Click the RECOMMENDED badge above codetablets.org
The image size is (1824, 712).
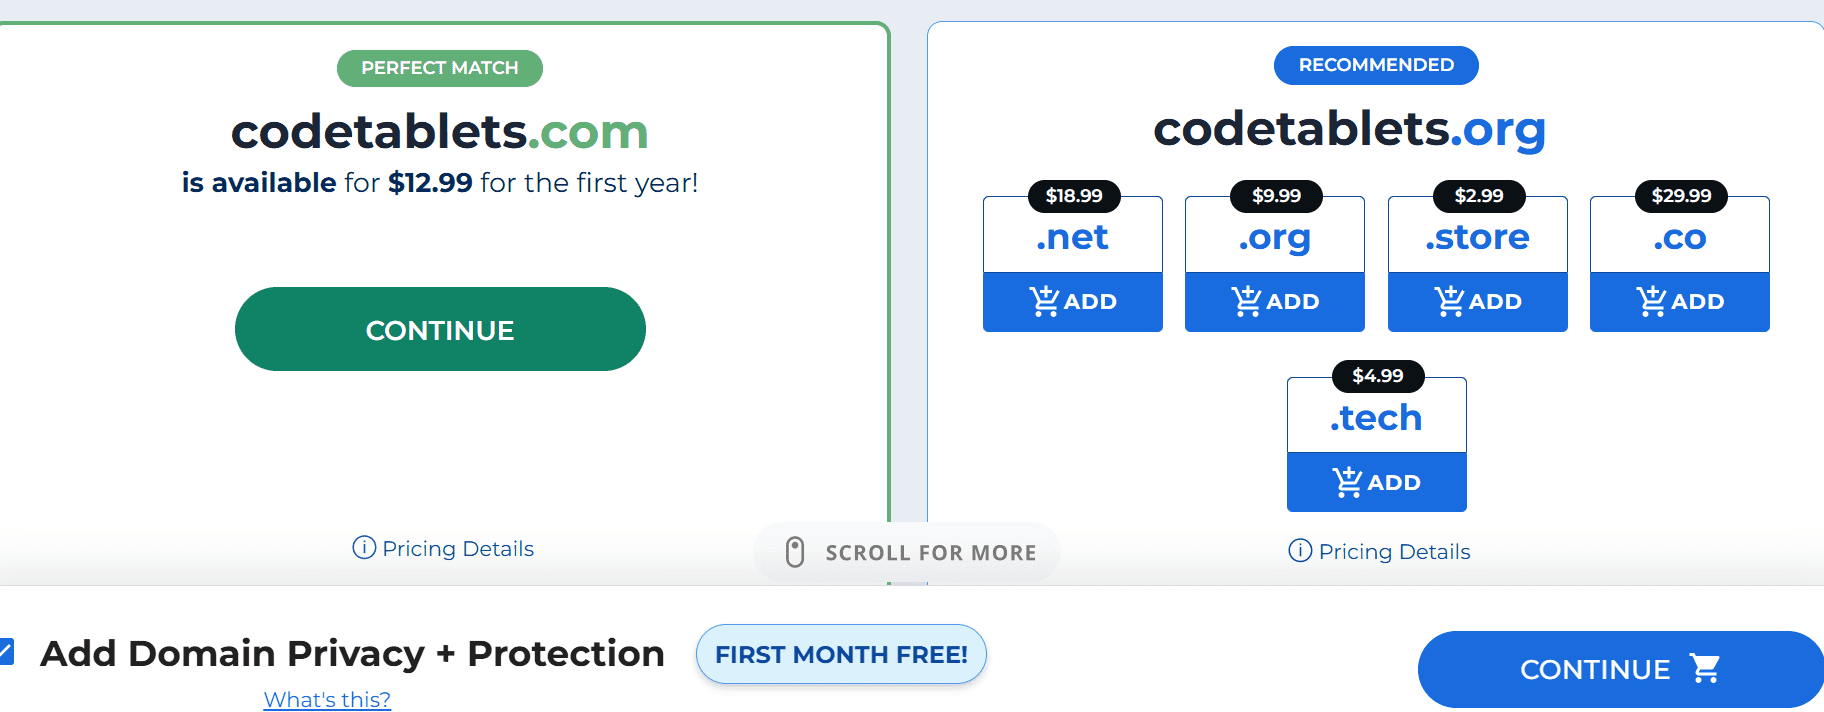[x=1375, y=65]
